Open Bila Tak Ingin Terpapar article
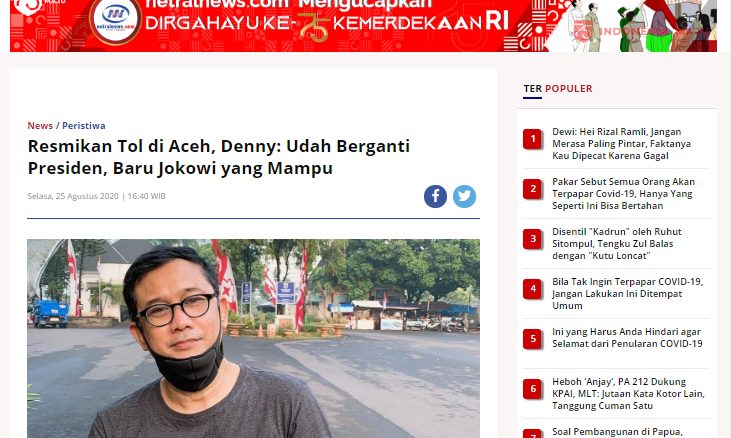Screen dimensions: 731x438 628,293
